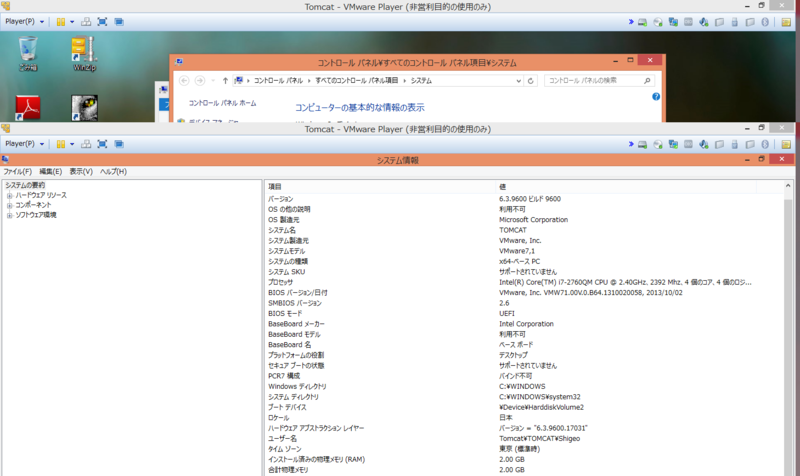Viewport: 800px width, 476px height.
Task: Click the コントロール パネルの検索 search box
Action: pyautogui.click(x=599, y=81)
